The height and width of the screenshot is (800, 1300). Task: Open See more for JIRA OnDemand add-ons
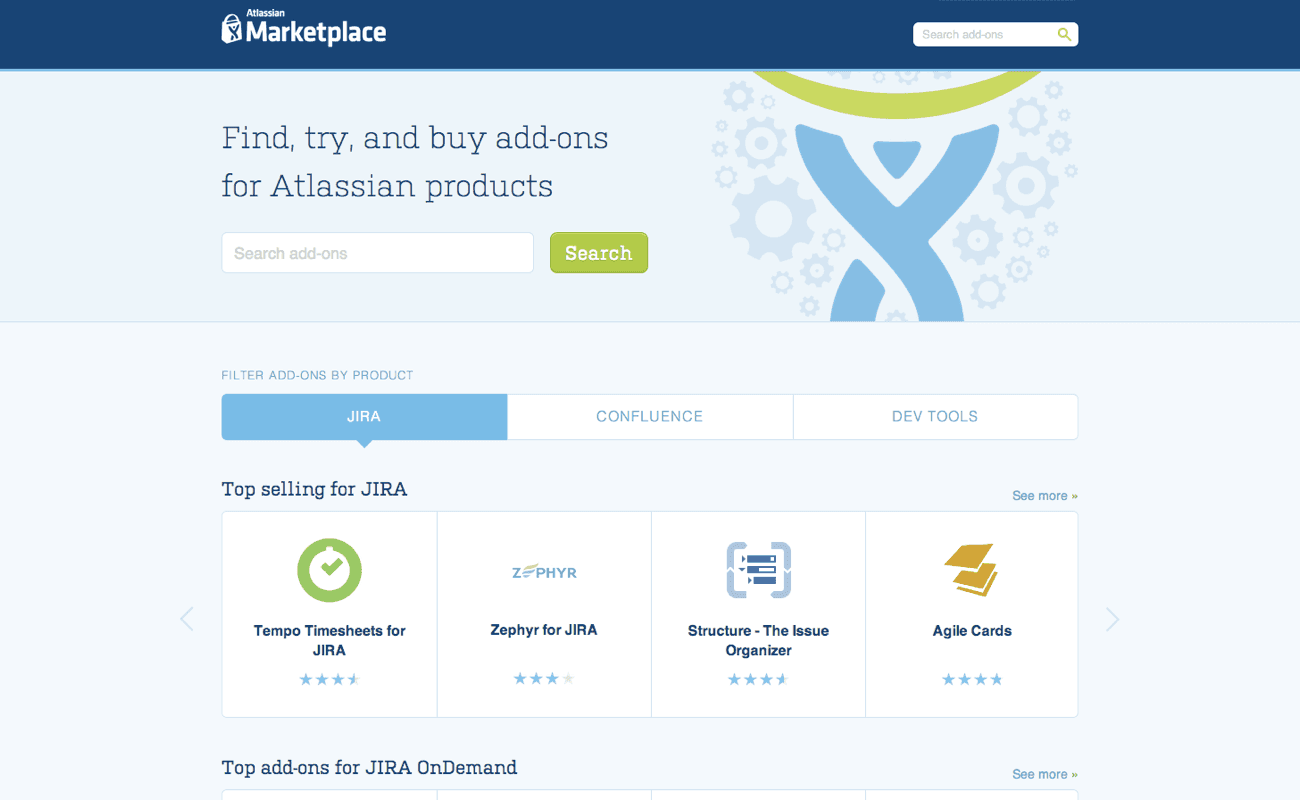1045,774
